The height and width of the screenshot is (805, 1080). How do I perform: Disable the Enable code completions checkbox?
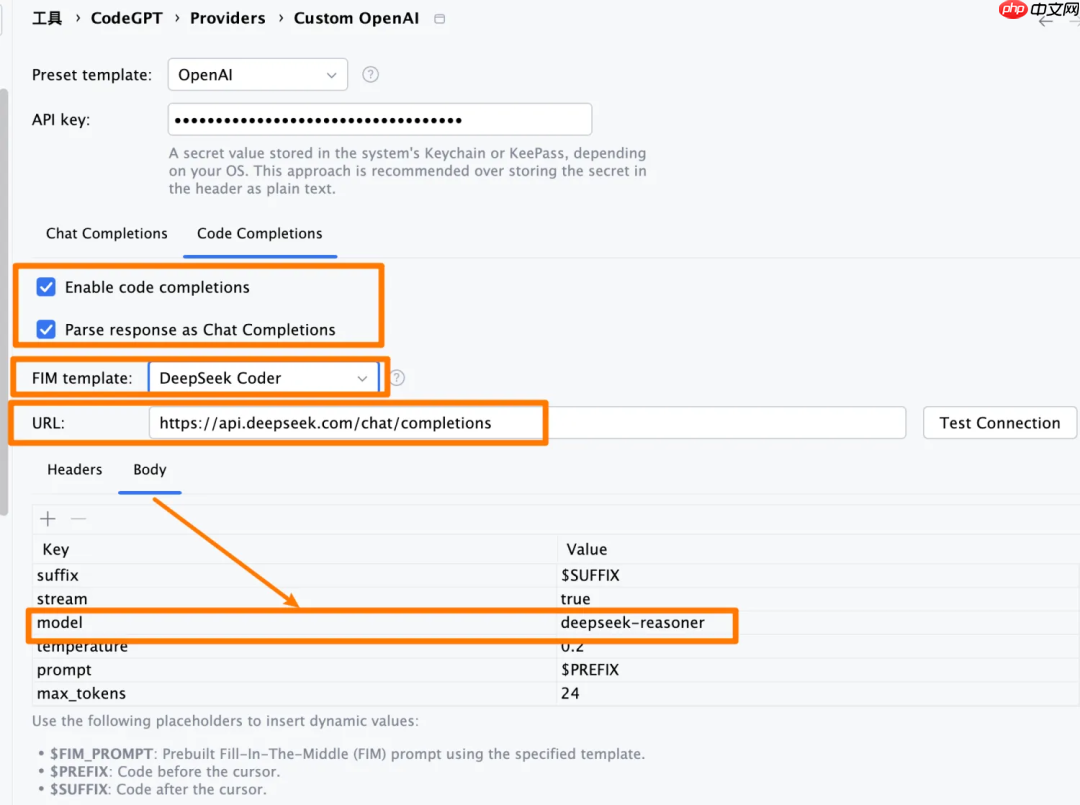(x=46, y=288)
